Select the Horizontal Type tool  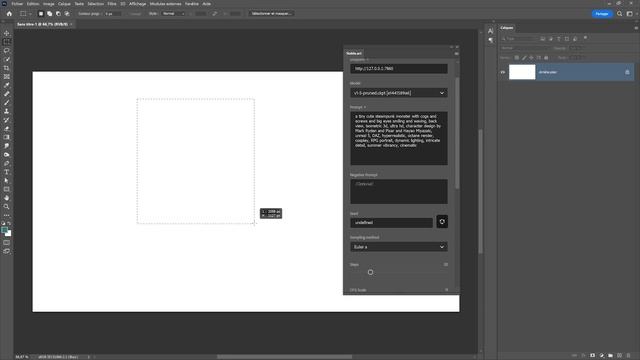pos(7,172)
